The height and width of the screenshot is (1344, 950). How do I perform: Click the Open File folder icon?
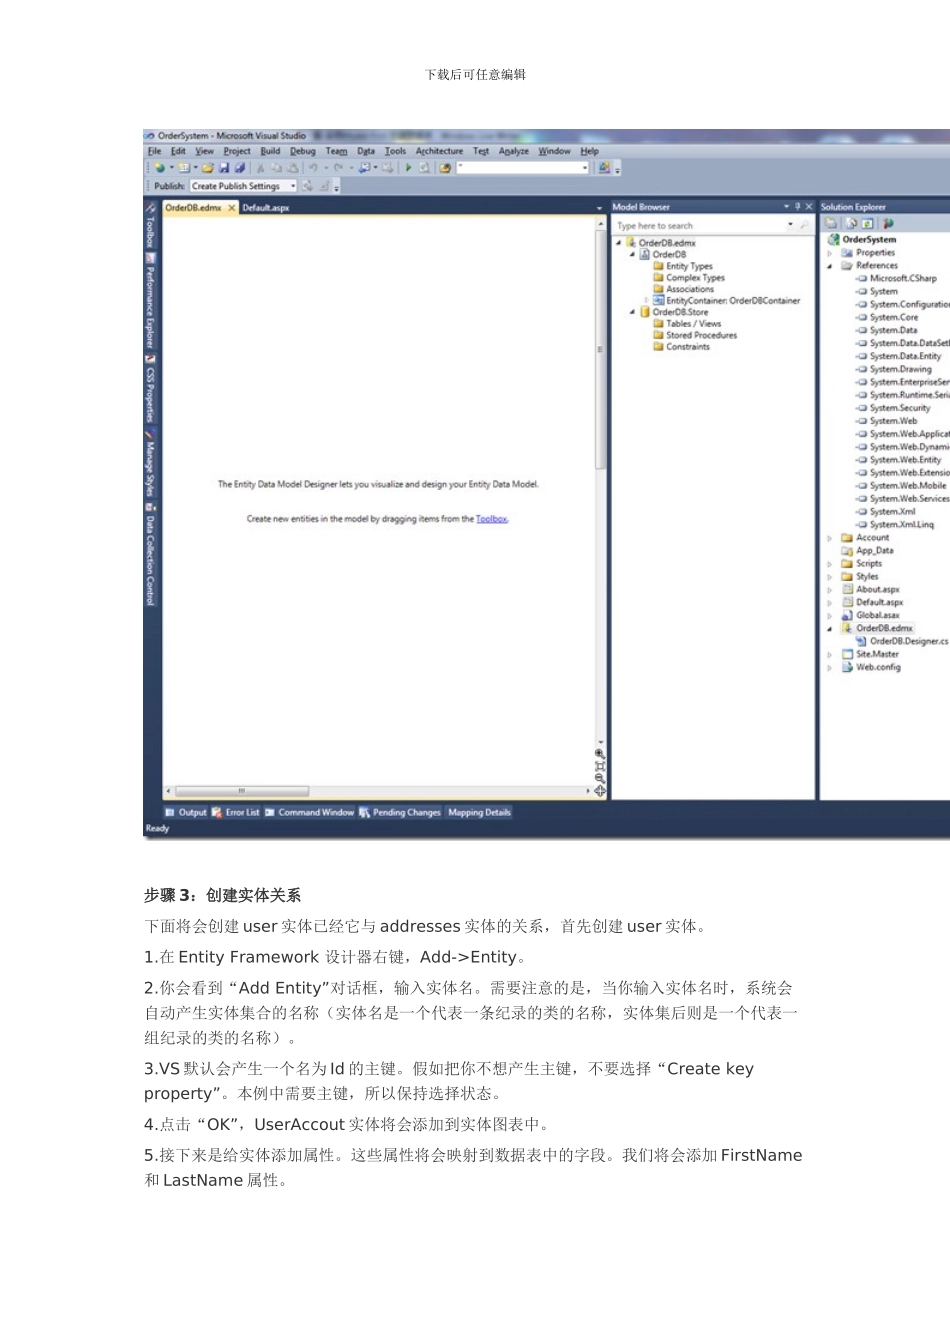click(208, 168)
